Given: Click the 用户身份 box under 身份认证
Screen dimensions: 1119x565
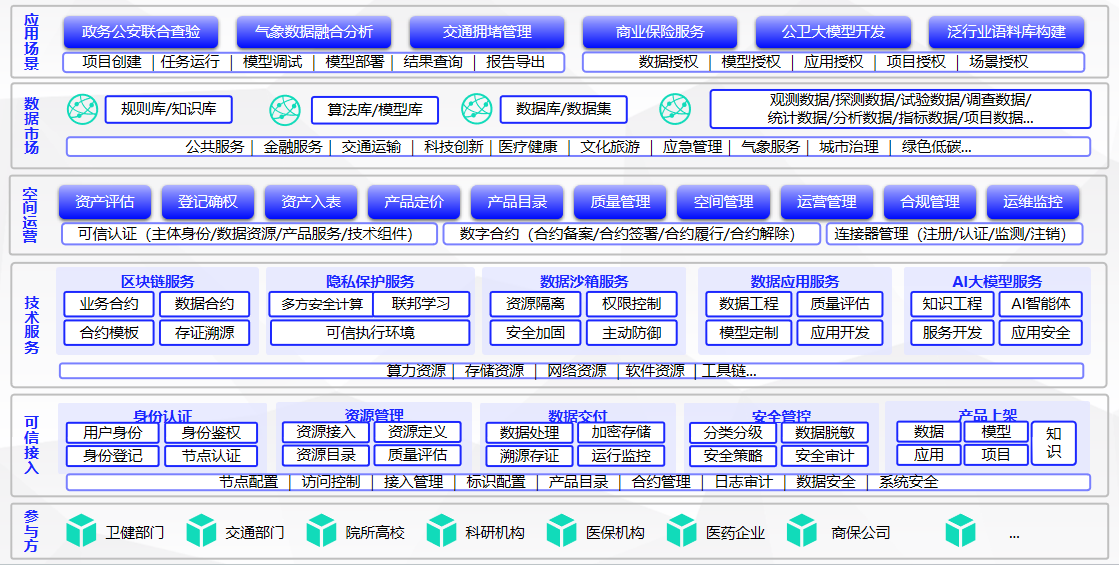Looking at the screenshot, I should click(113, 433).
